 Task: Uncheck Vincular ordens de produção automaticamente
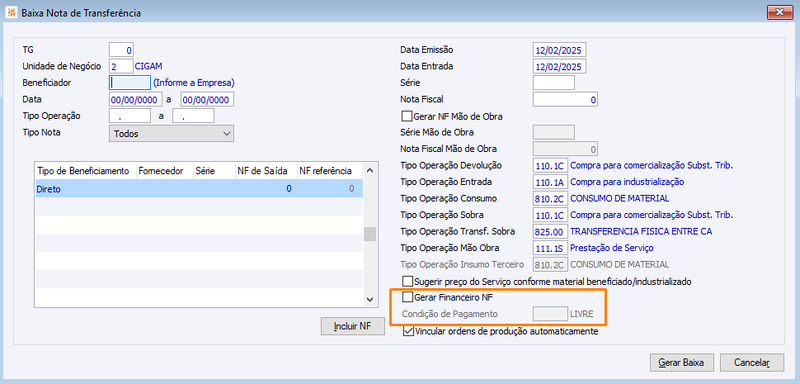(408, 331)
